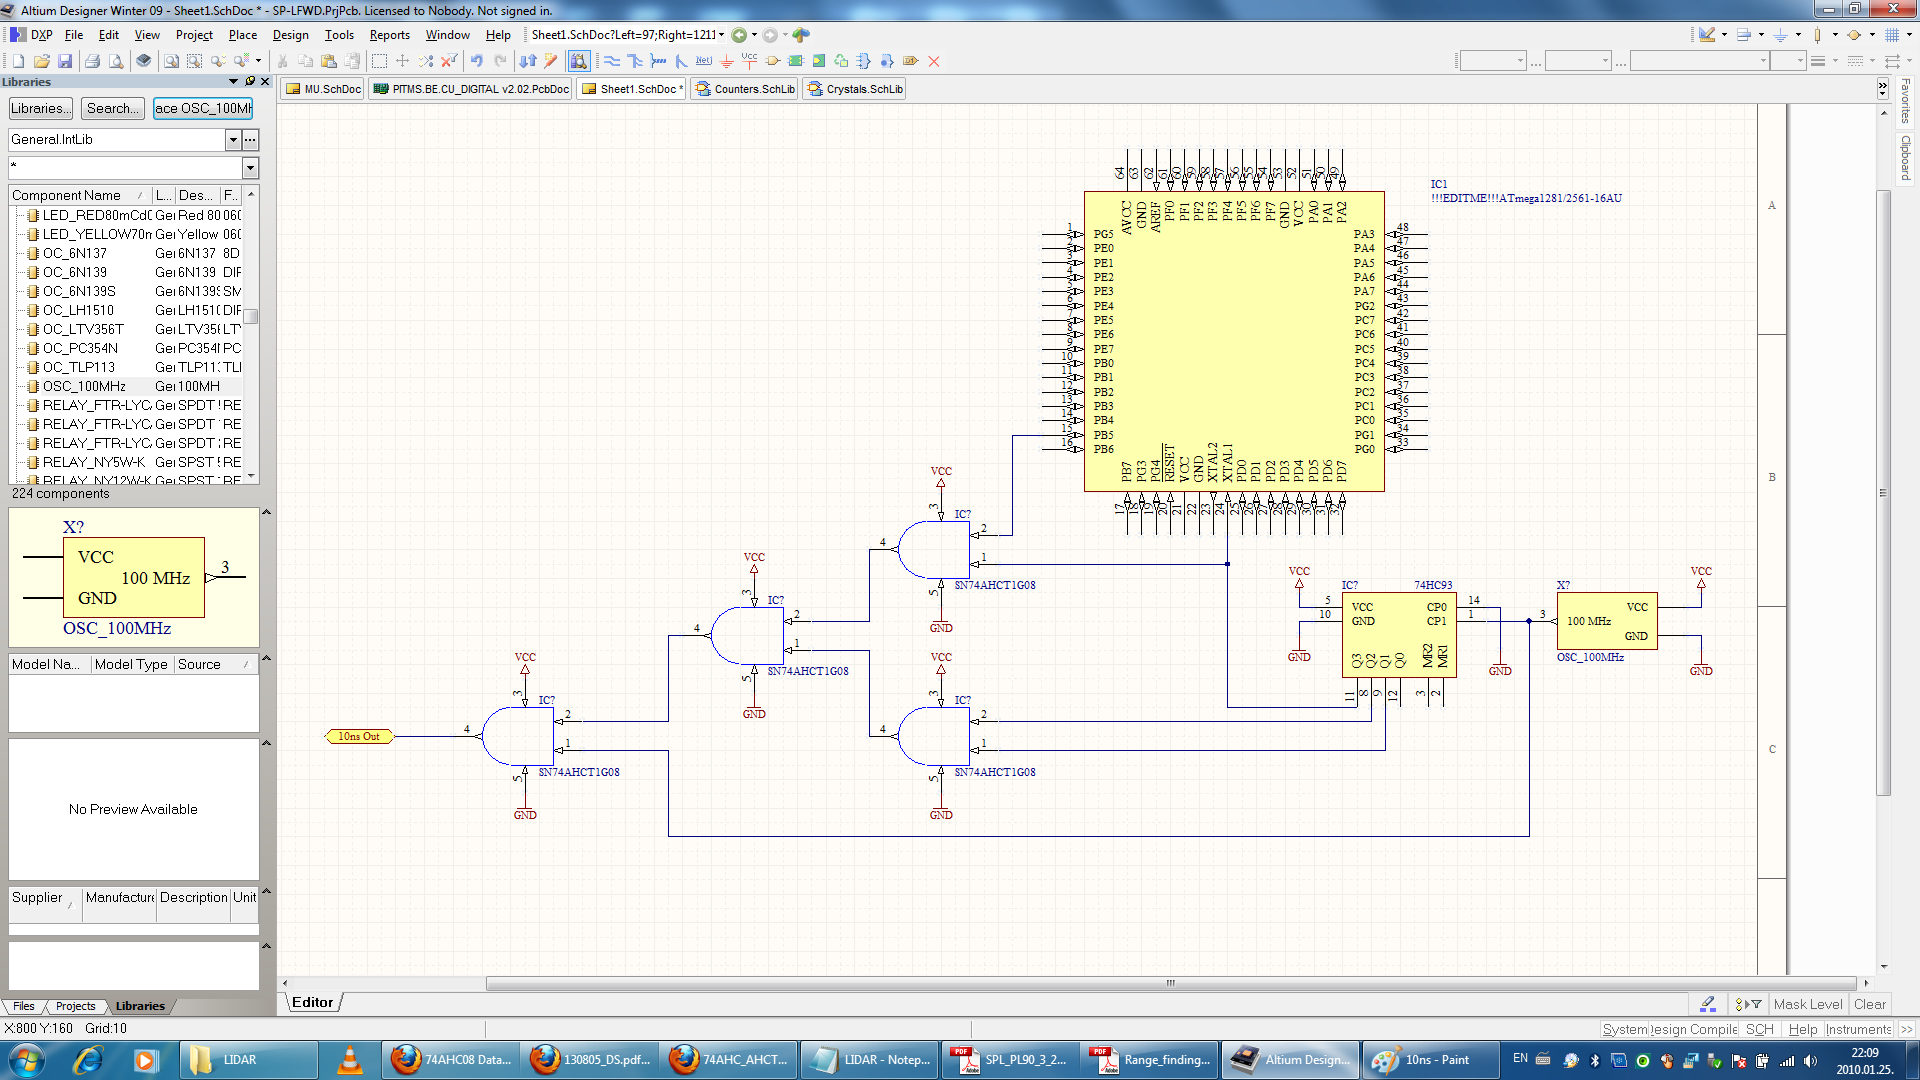
Task: Click the Save document icon
Action: [x=65, y=61]
